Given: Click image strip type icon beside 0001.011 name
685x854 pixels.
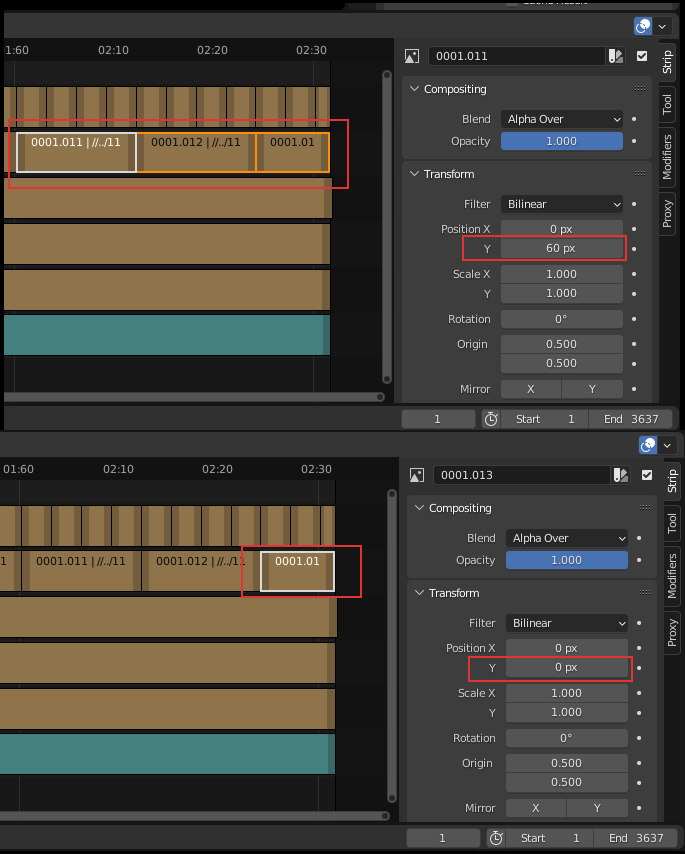Looking at the screenshot, I should tap(412, 56).
